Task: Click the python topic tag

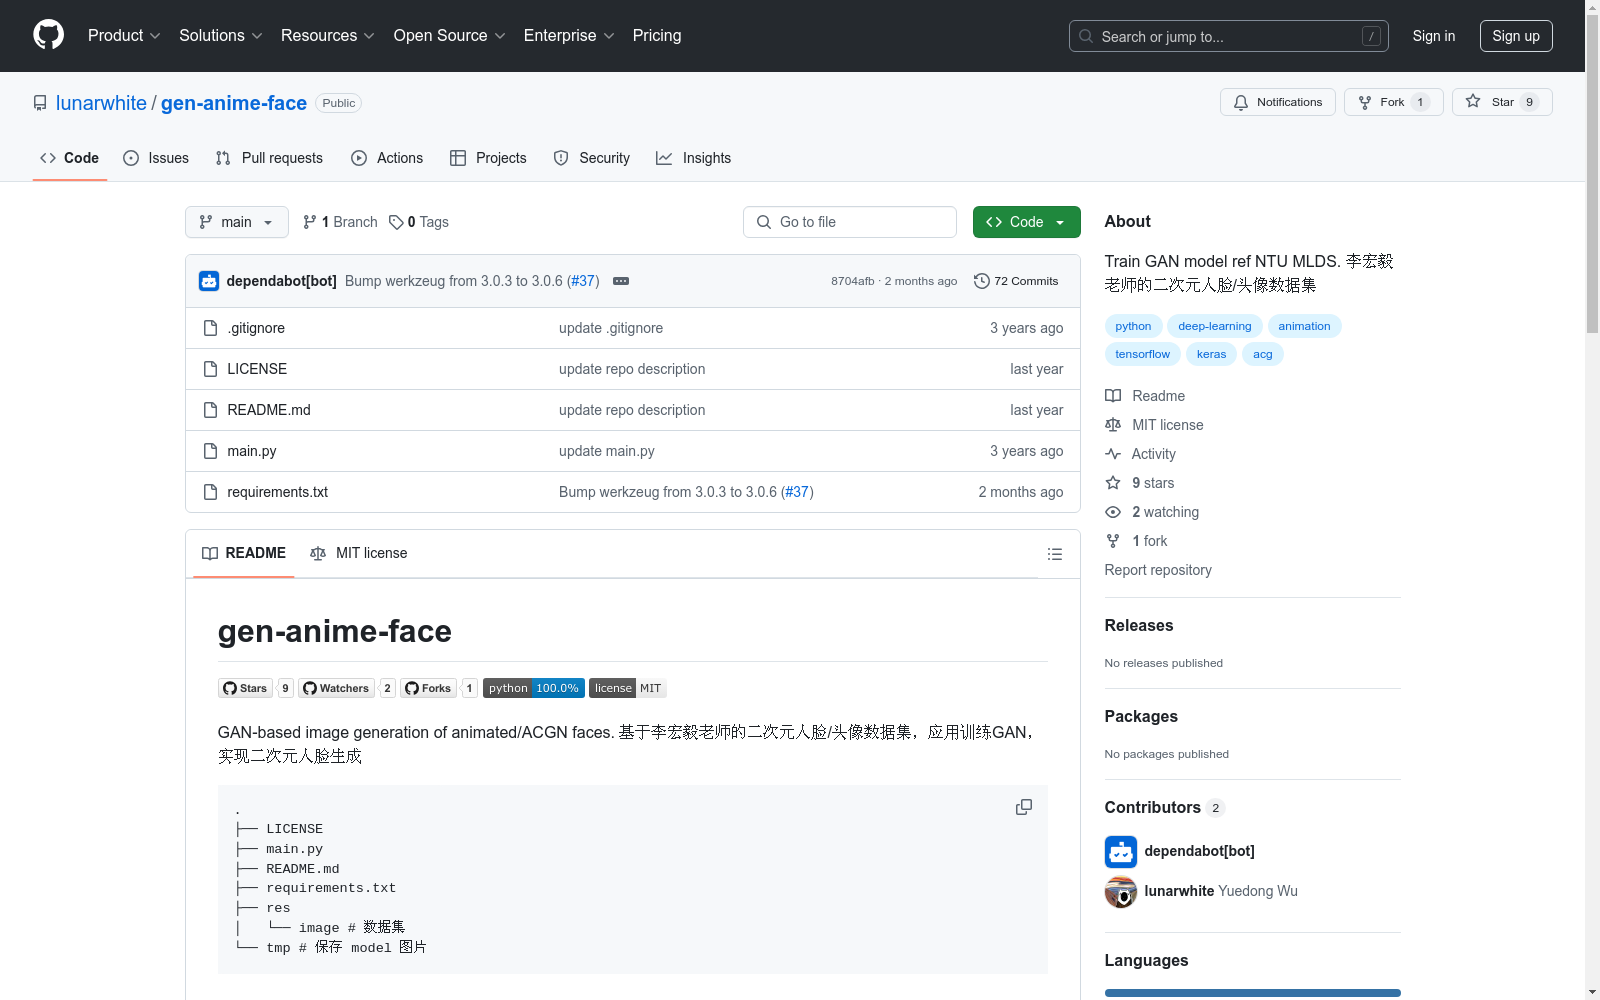Action: [1133, 326]
